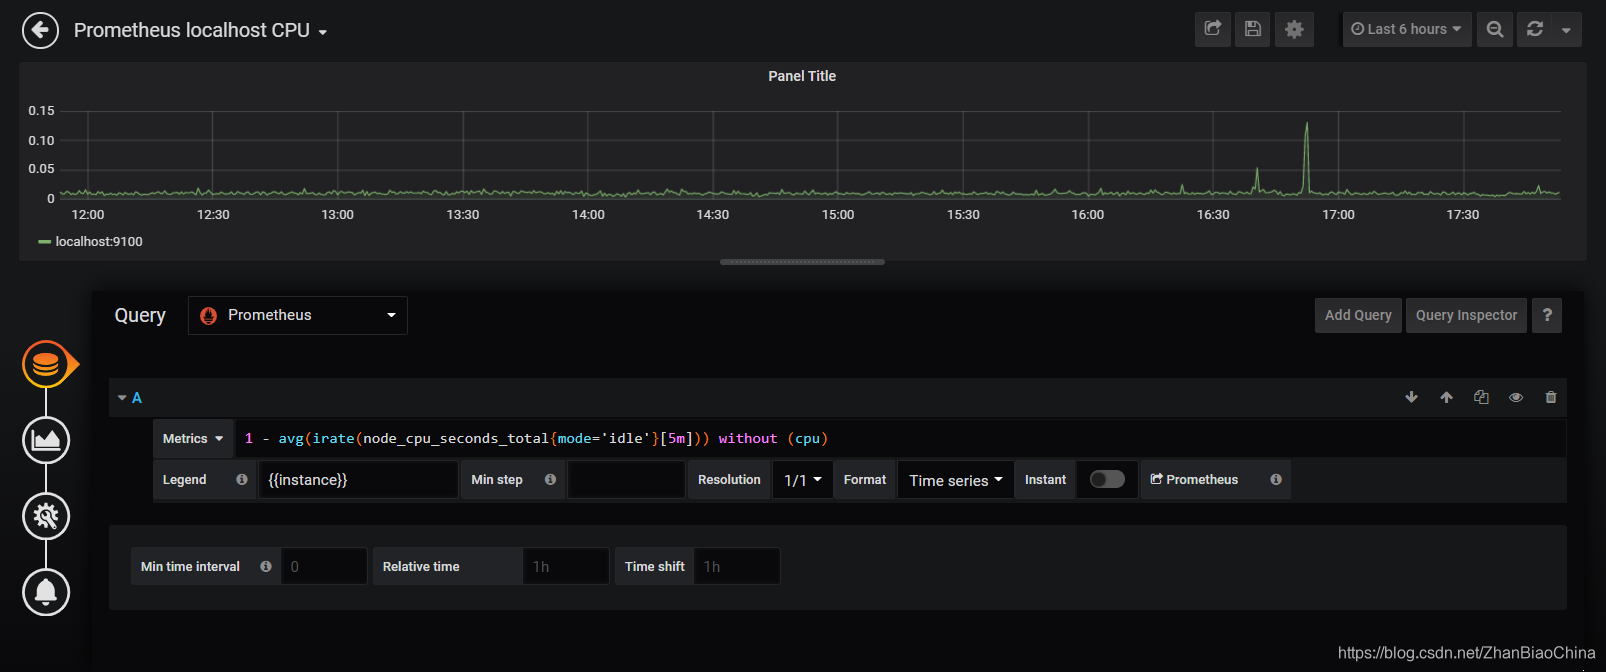The width and height of the screenshot is (1606, 672).
Task: Duplicate query A
Action: [1481, 397]
